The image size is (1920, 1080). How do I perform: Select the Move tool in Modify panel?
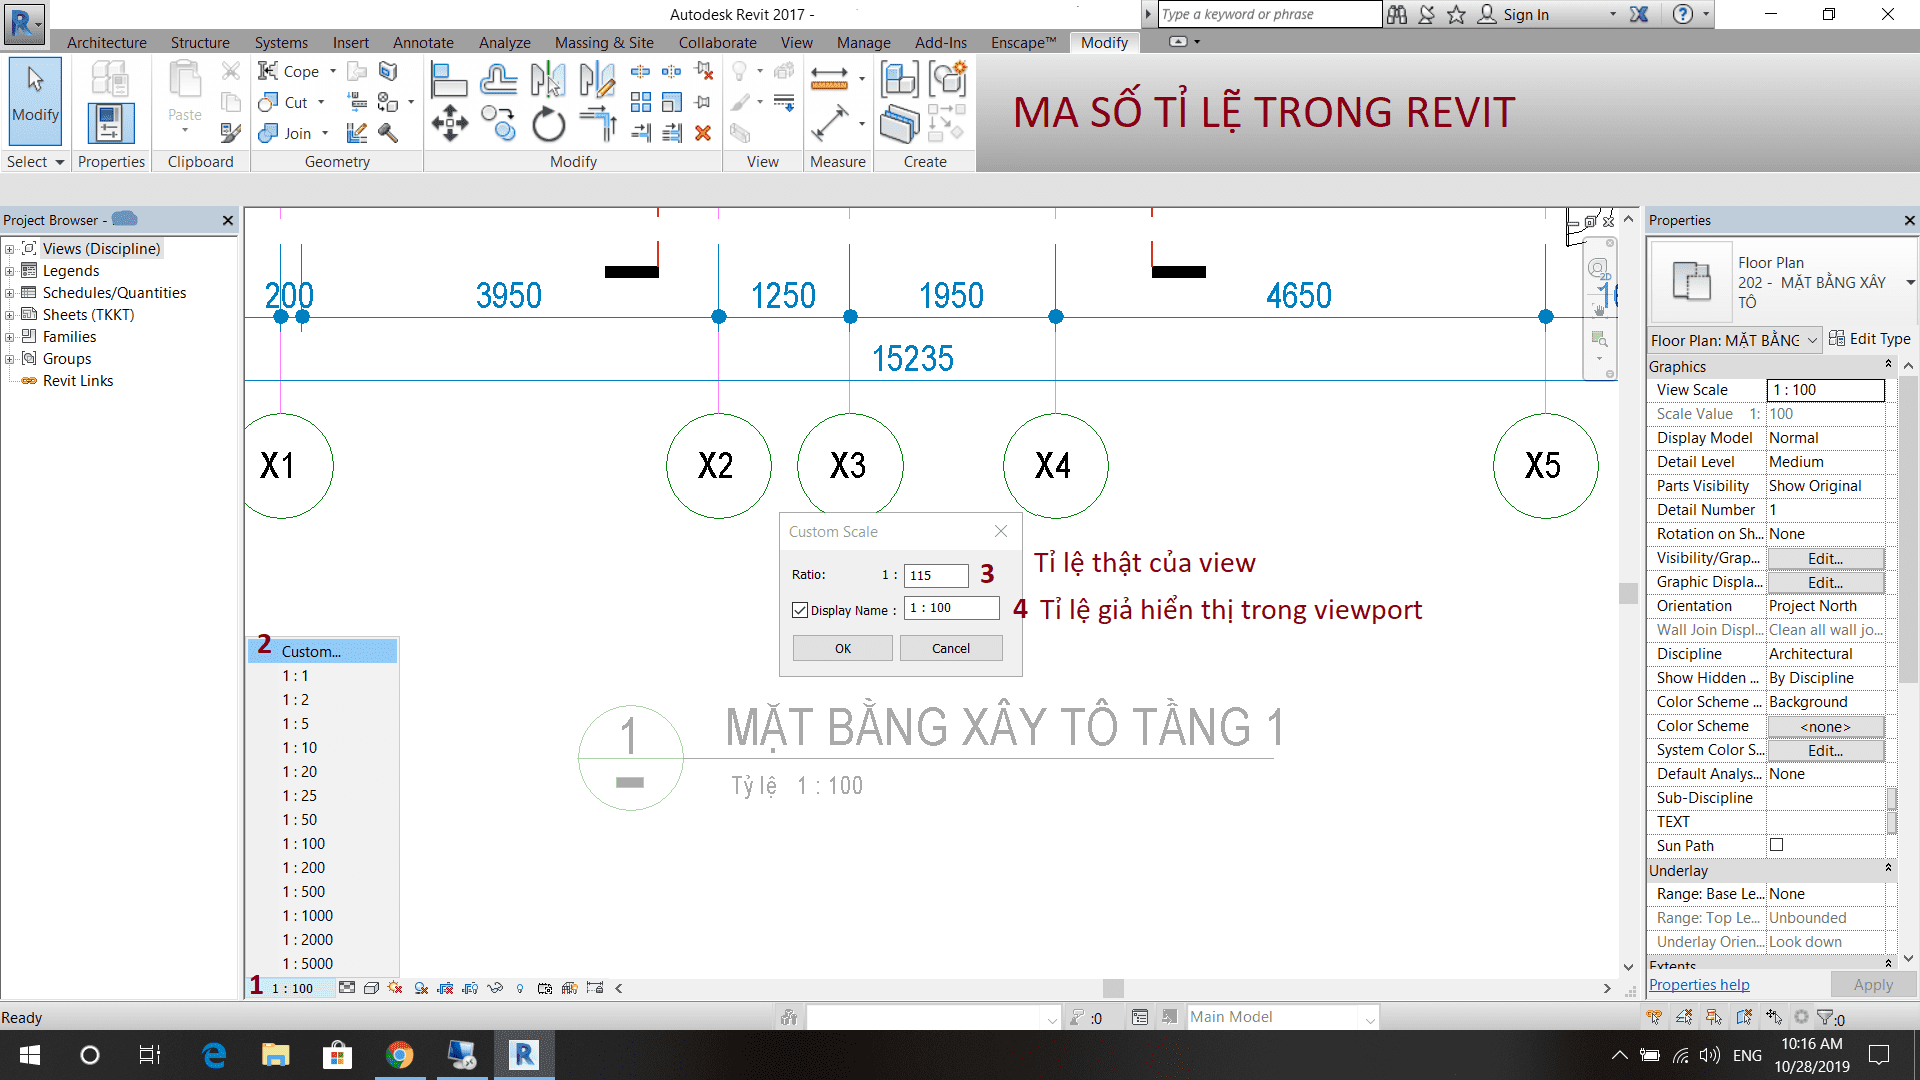(449, 124)
